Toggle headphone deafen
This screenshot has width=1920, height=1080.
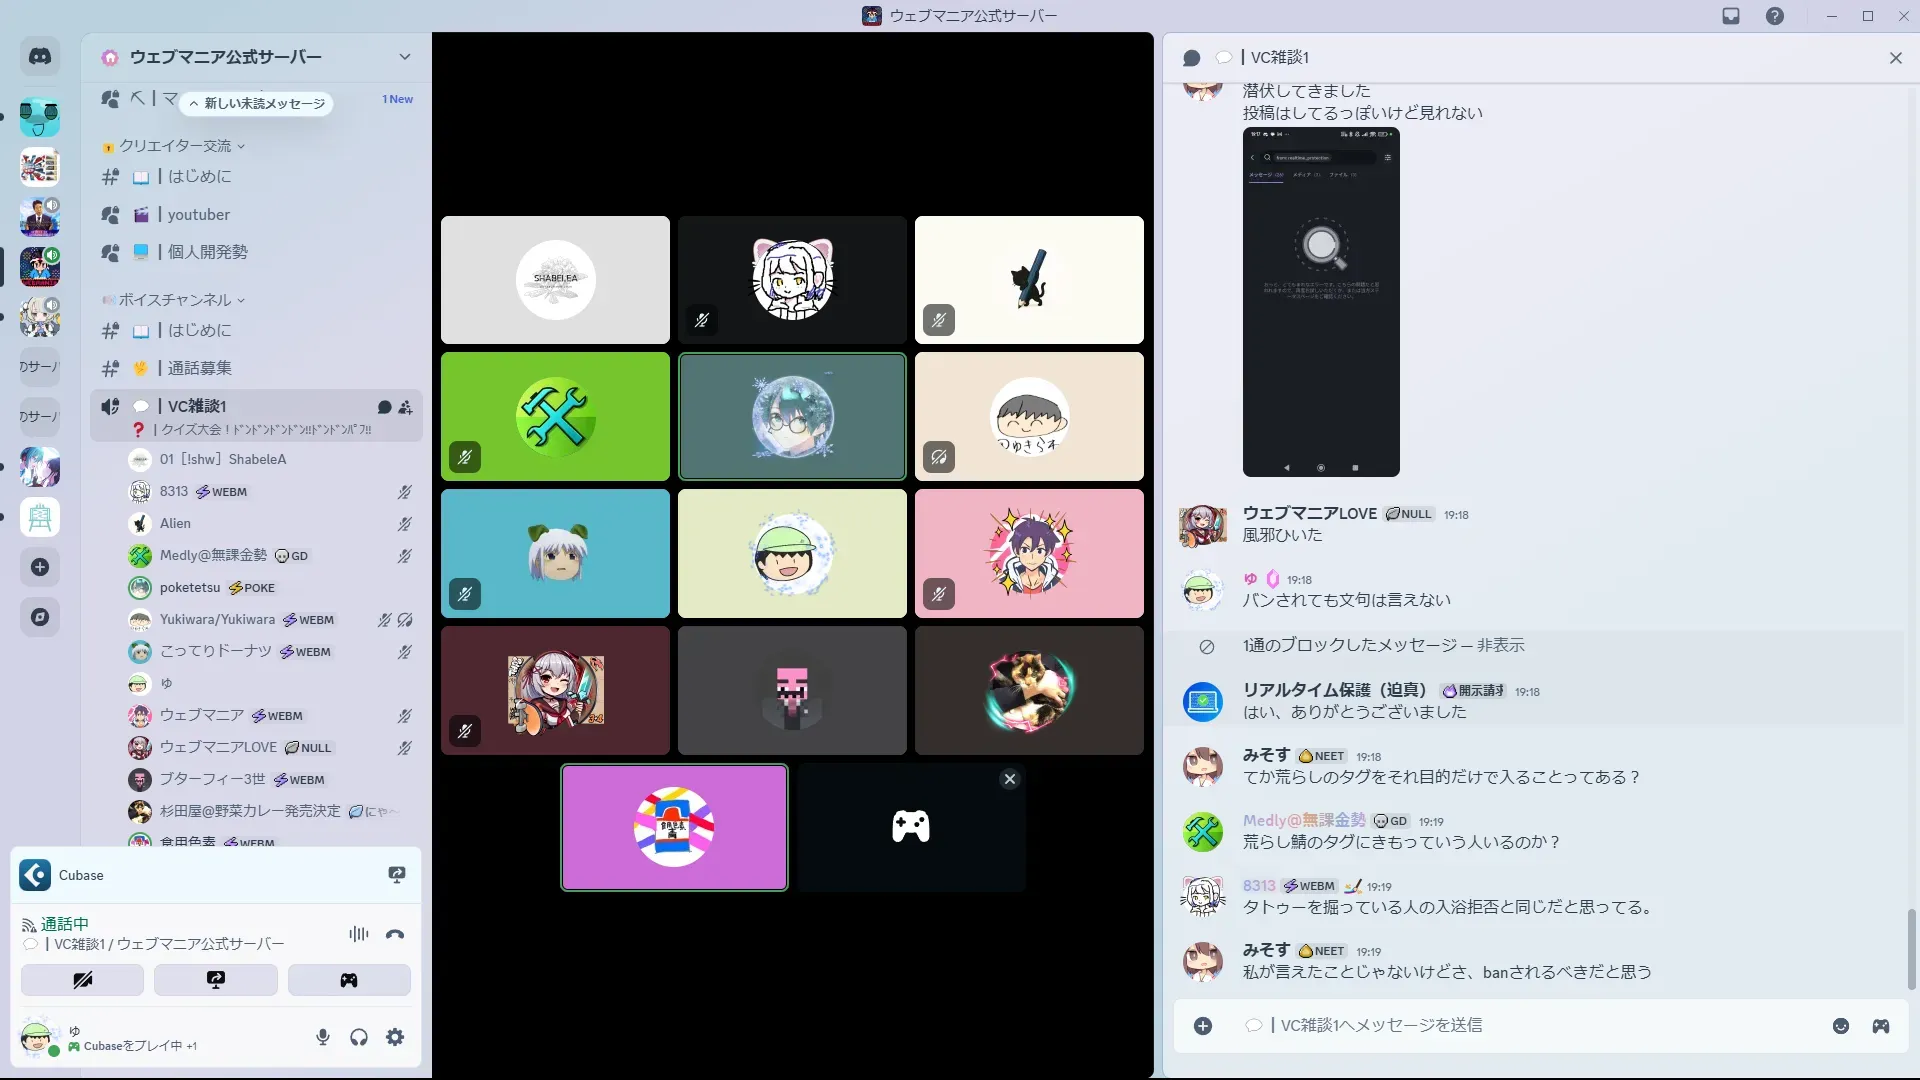coord(359,1037)
